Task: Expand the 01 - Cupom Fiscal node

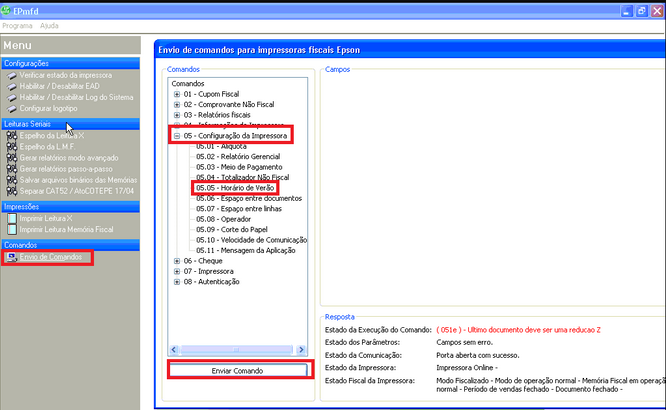Action: point(177,95)
